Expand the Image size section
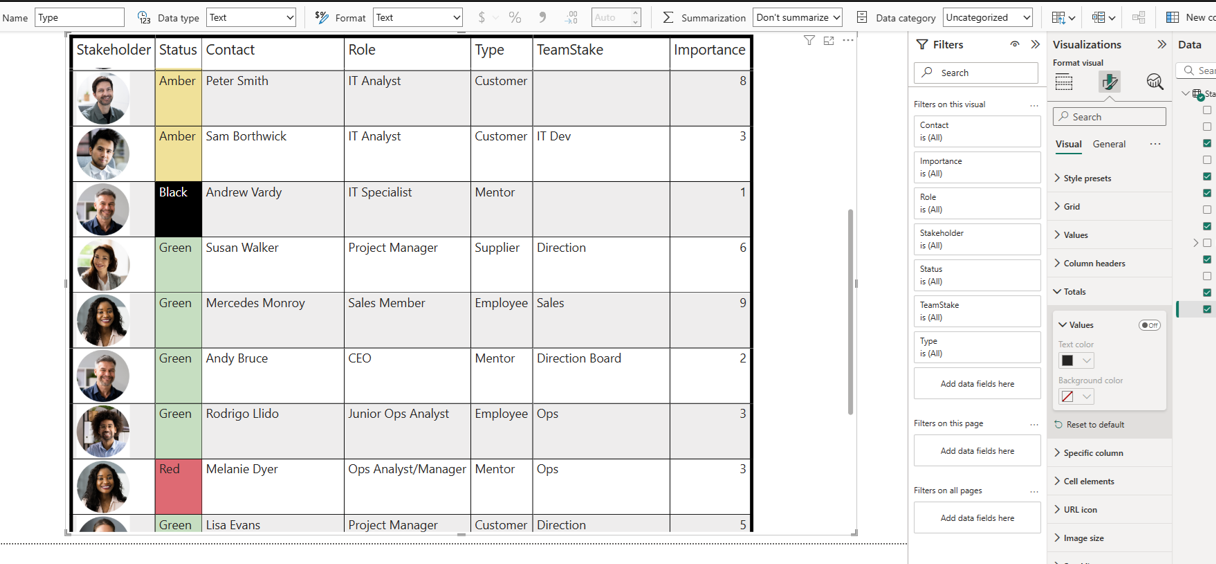Image resolution: width=1216 pixels, height=564 pixels. [x=1110, y=538]
